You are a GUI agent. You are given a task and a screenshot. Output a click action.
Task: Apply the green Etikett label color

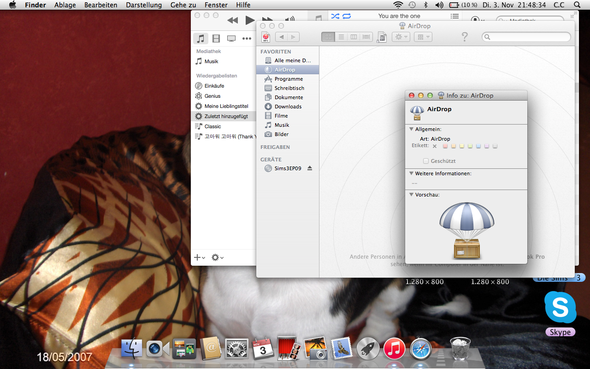point(470,146)
